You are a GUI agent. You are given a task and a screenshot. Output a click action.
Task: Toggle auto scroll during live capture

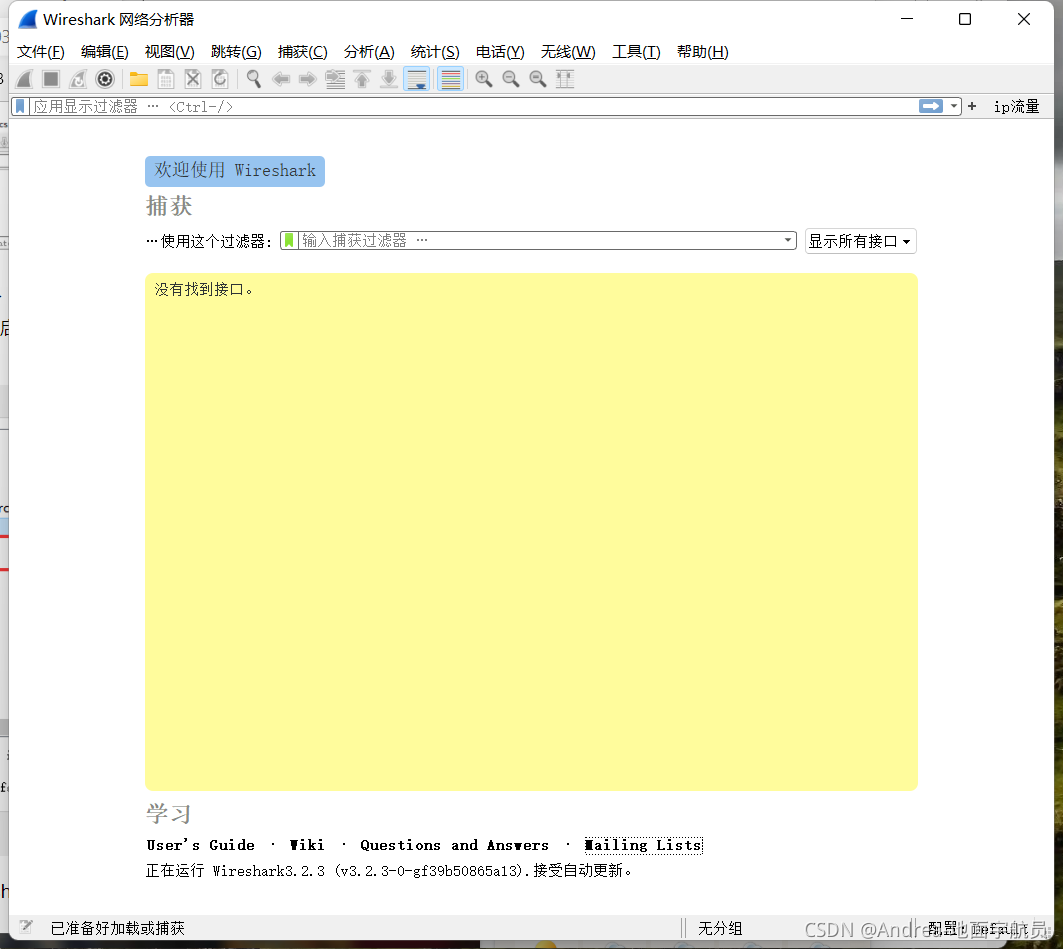pos(417,79)
